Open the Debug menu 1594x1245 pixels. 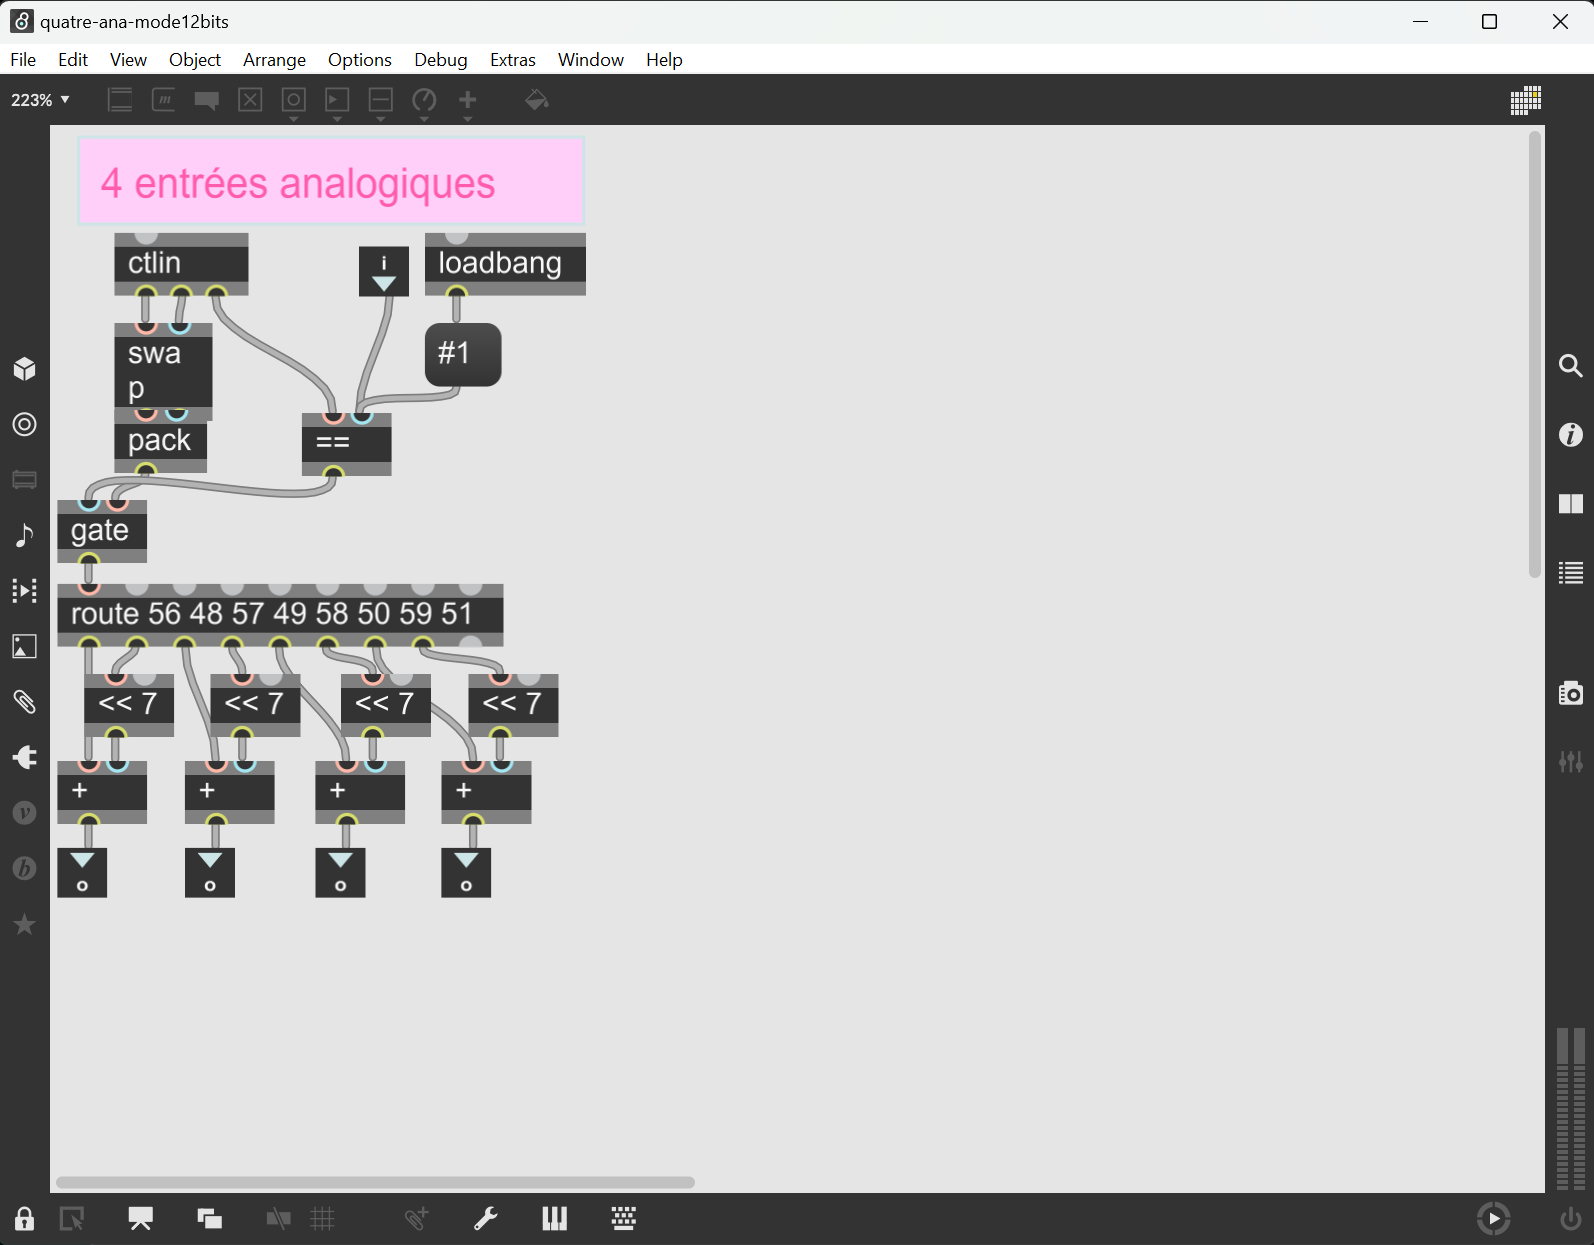441,60
